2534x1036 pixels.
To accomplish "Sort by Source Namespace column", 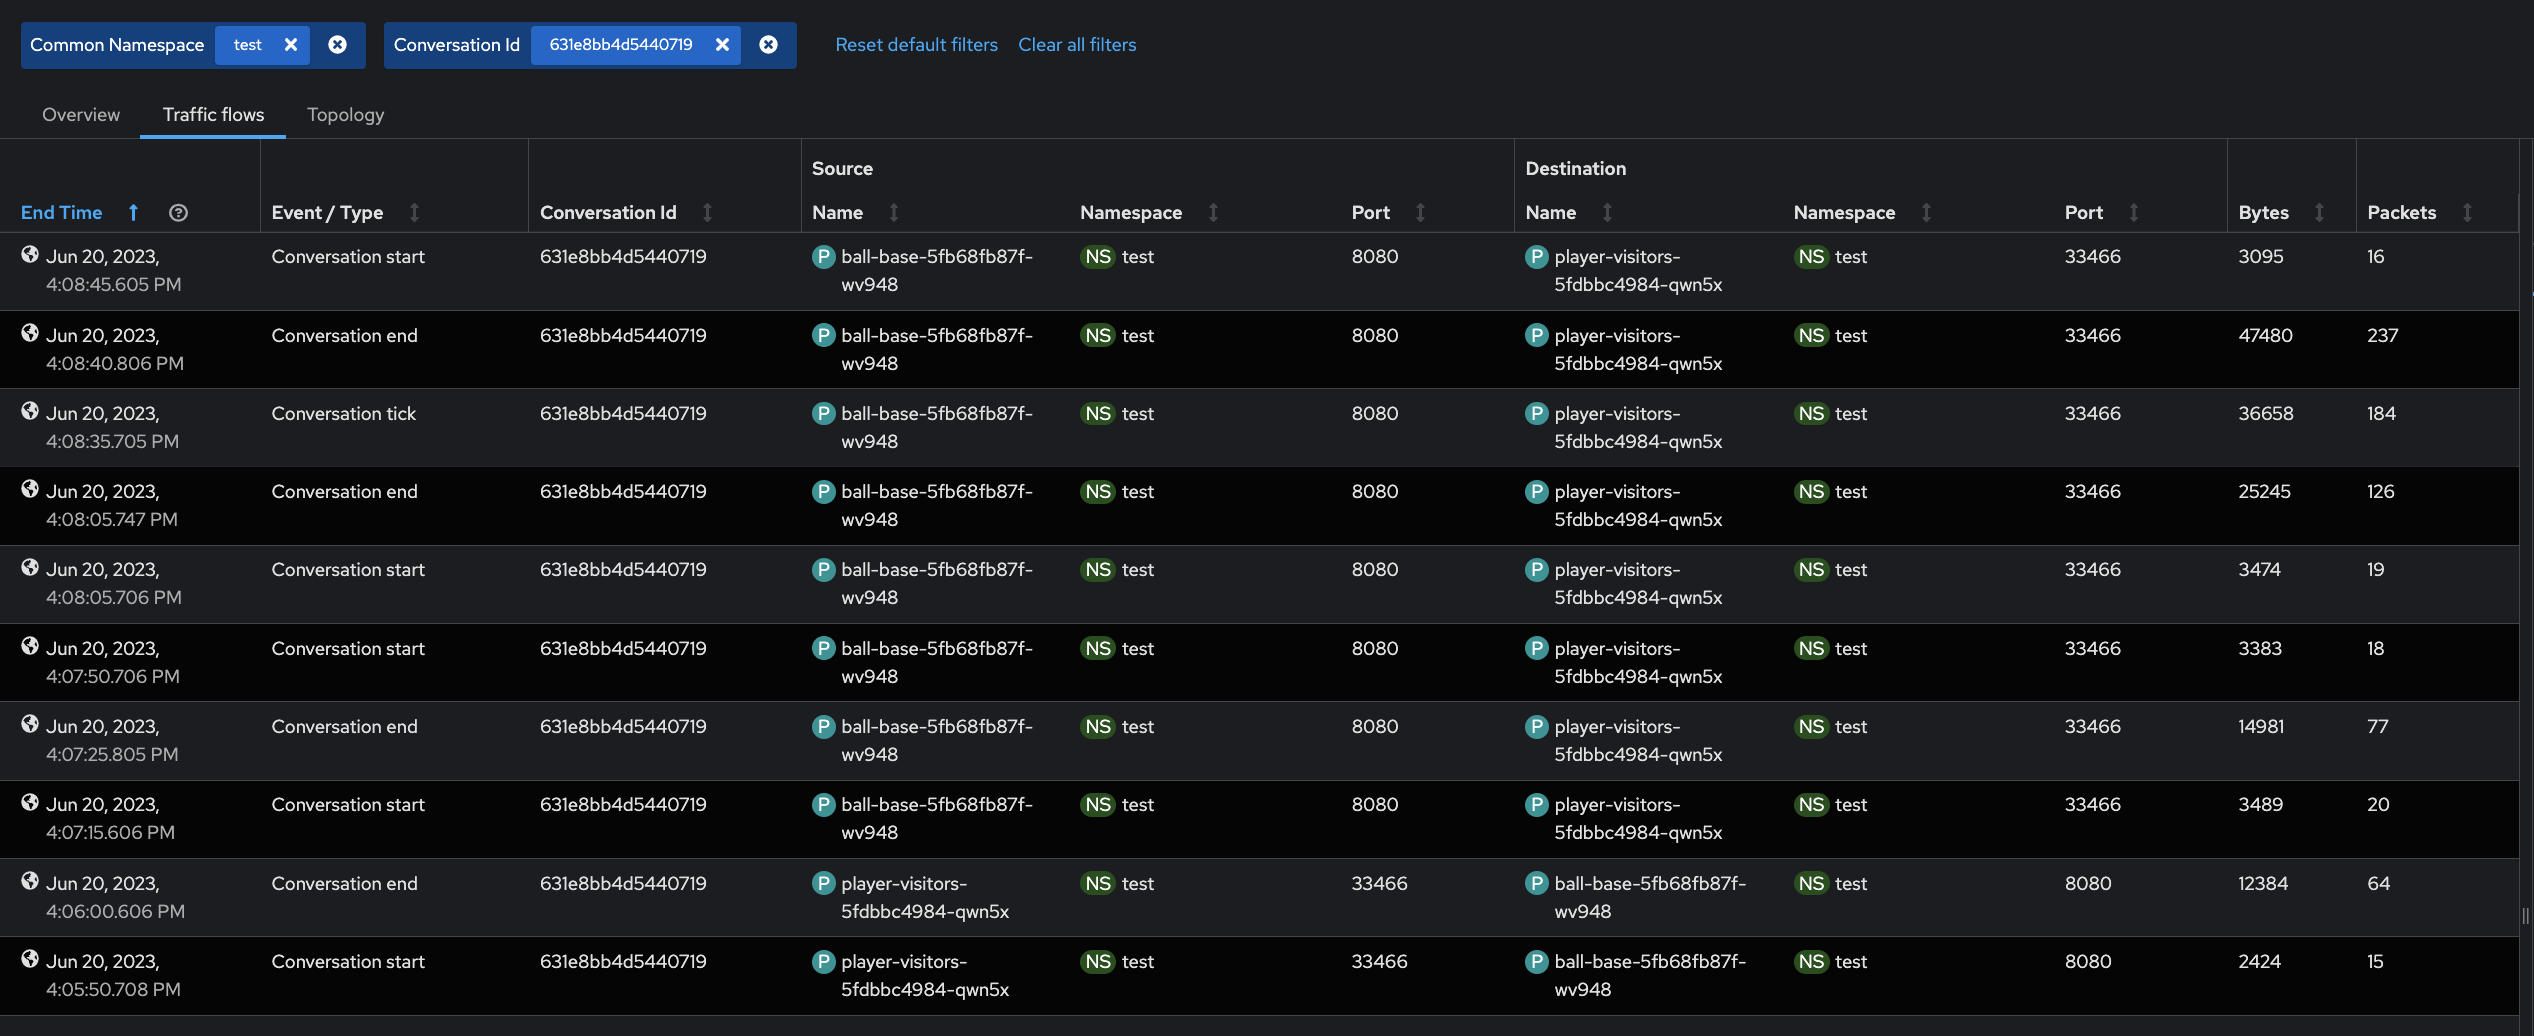I will click(1213, 212).
